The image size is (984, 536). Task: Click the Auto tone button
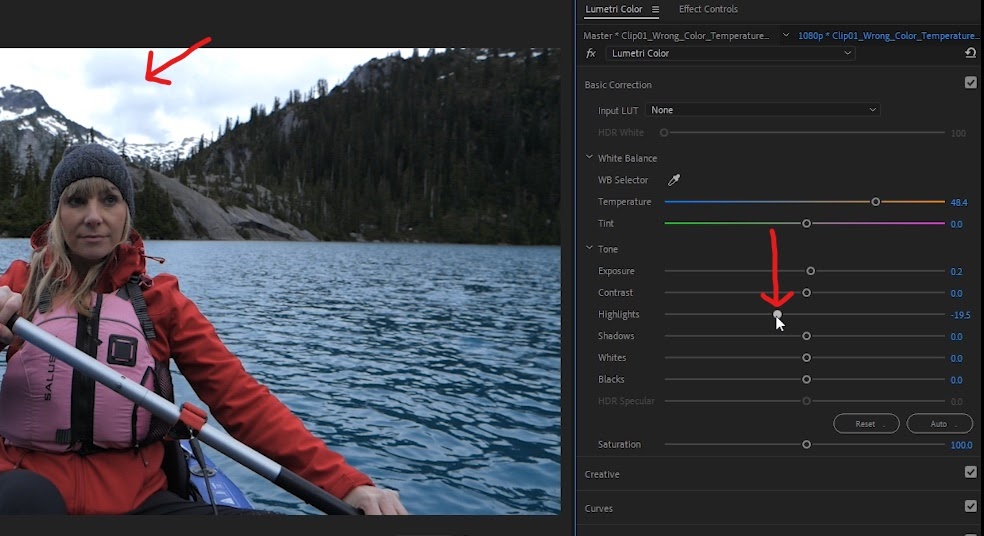939,424
